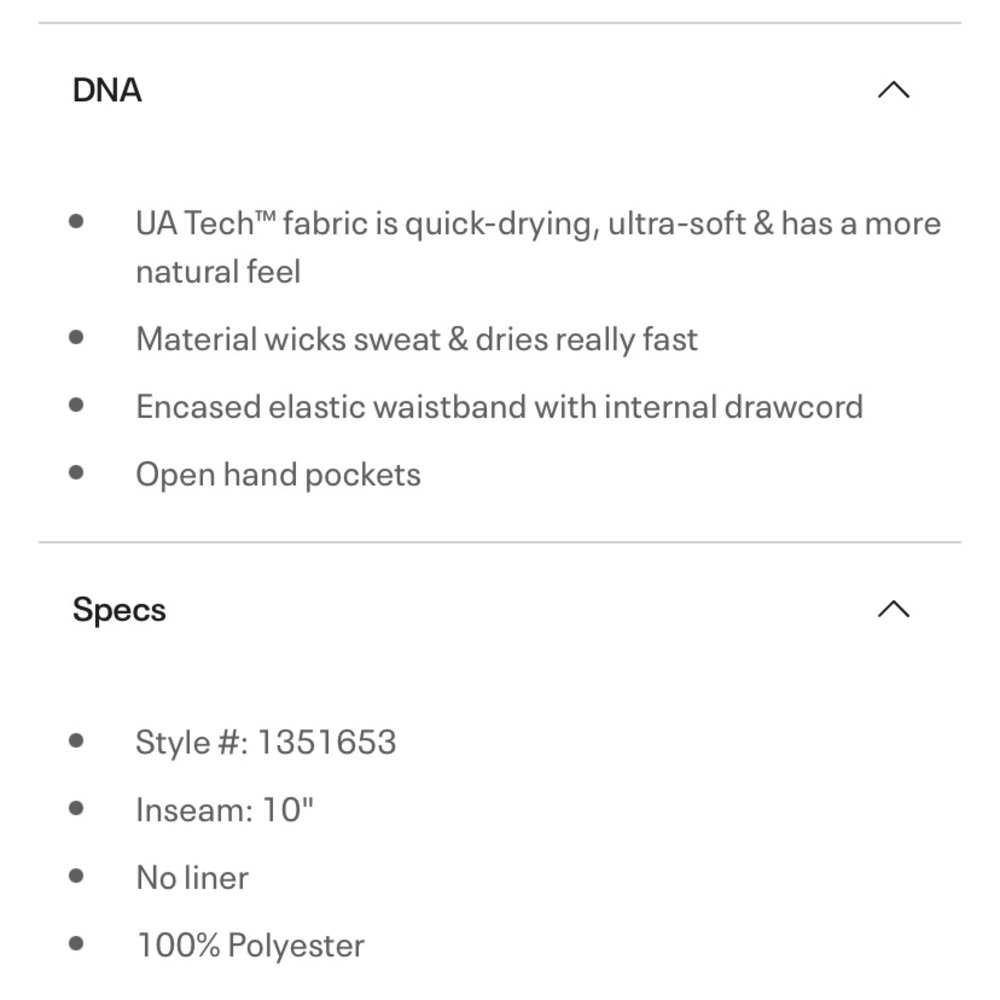
Task: Click the 100% Polyester spec item
Action: coord(251,945)
